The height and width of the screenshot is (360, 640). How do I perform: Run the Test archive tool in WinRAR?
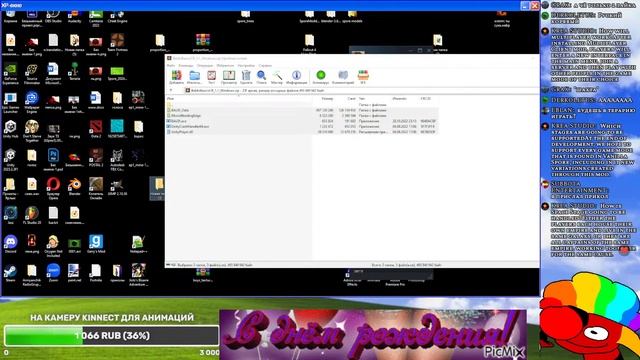point(211,77)
